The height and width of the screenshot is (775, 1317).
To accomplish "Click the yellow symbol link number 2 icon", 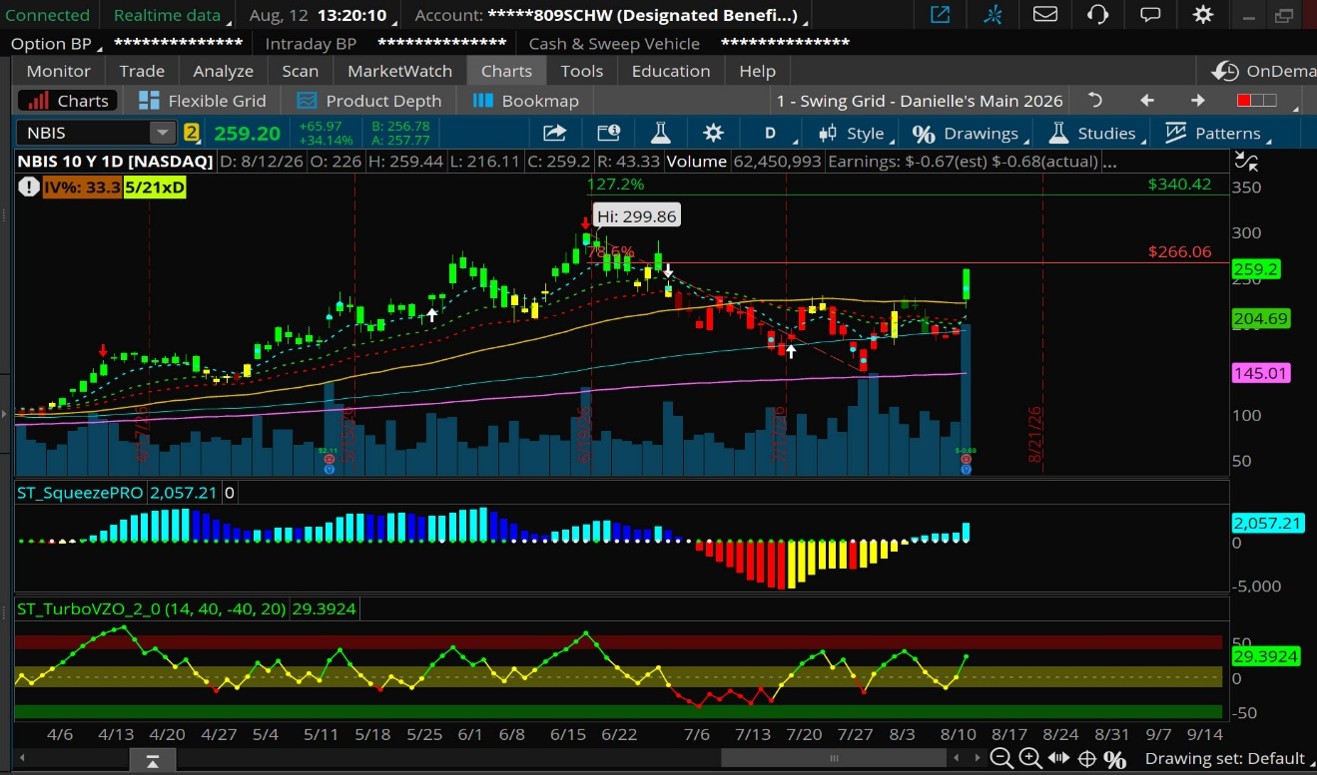I will tap(191, 133).
